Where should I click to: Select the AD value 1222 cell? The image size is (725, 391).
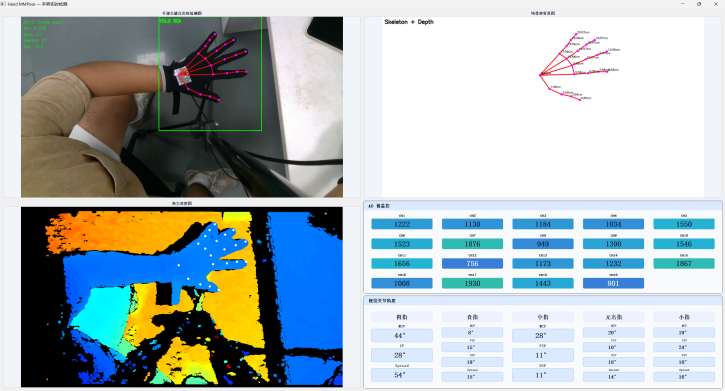[x=402, y=224]
